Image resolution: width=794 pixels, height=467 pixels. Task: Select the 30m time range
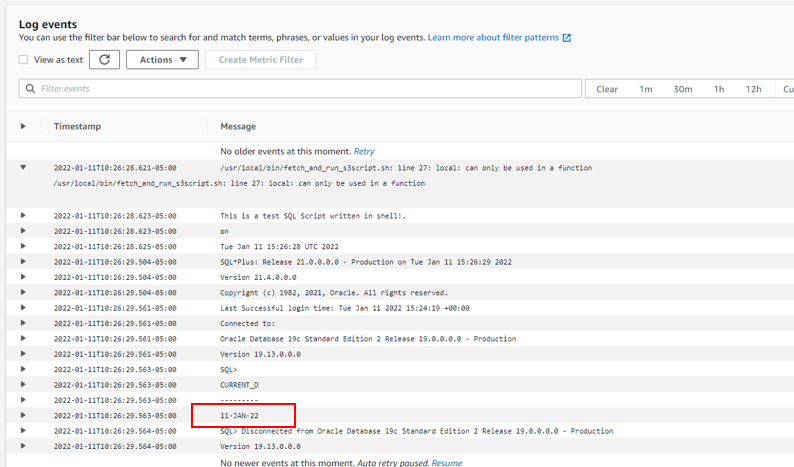click(x=683, y=89)
